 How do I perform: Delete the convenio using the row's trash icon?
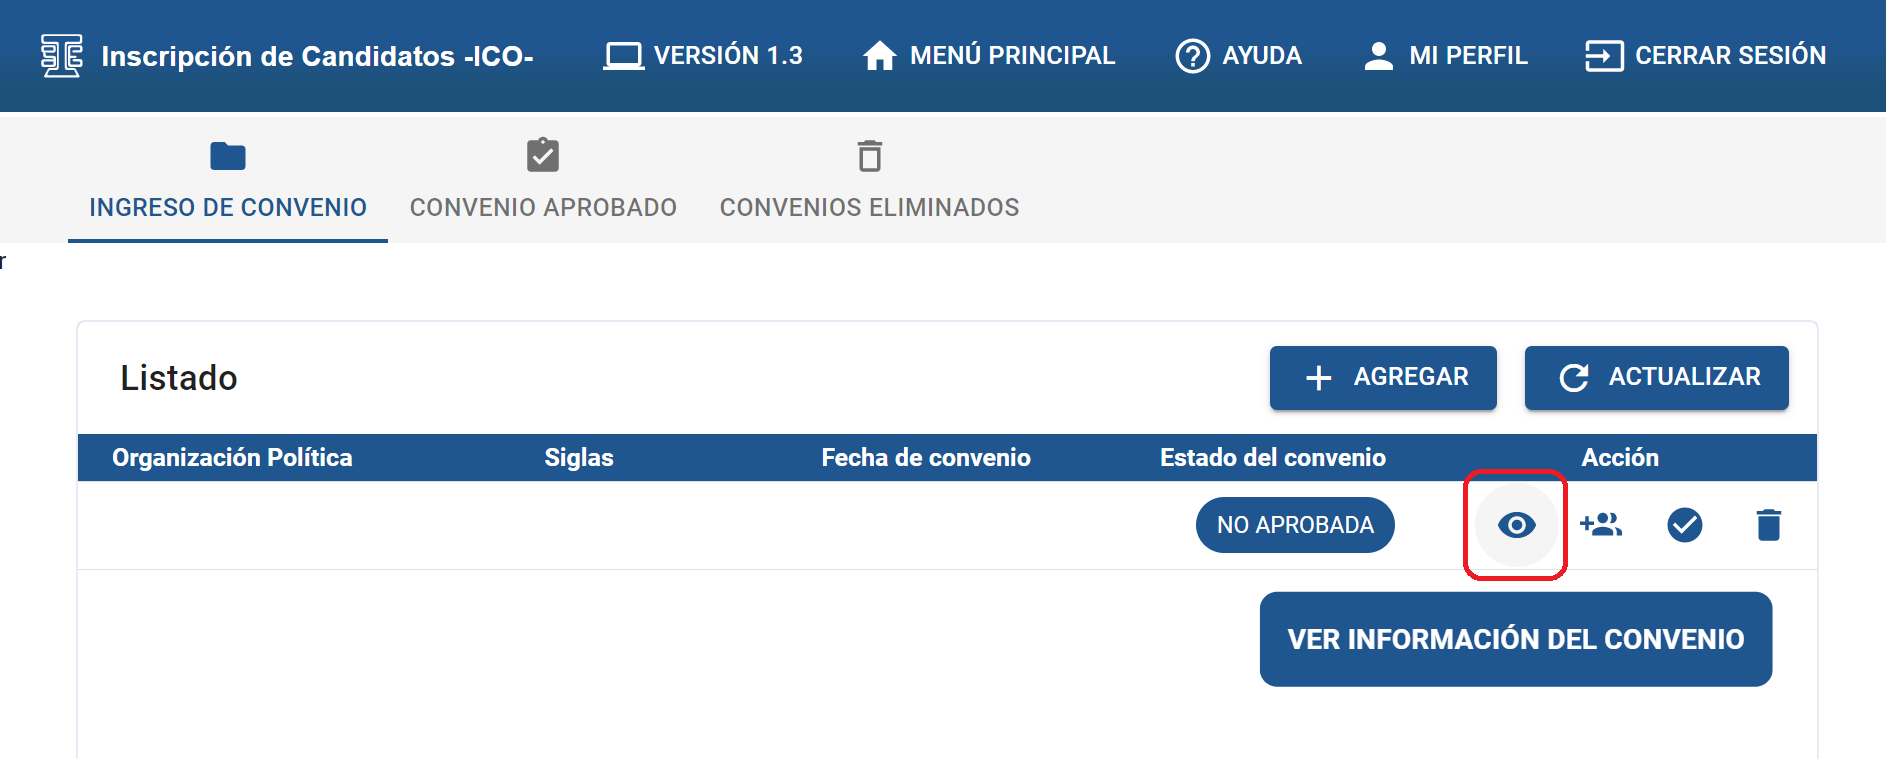click(x=1768, y=525)
